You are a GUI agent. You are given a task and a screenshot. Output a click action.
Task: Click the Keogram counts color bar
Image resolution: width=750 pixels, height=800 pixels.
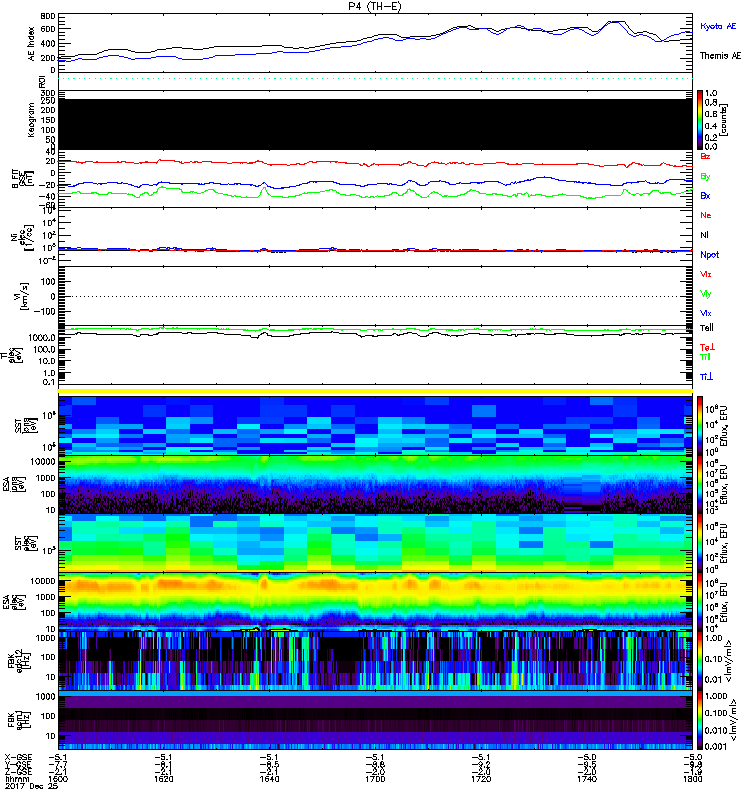(x=700, y=120)
